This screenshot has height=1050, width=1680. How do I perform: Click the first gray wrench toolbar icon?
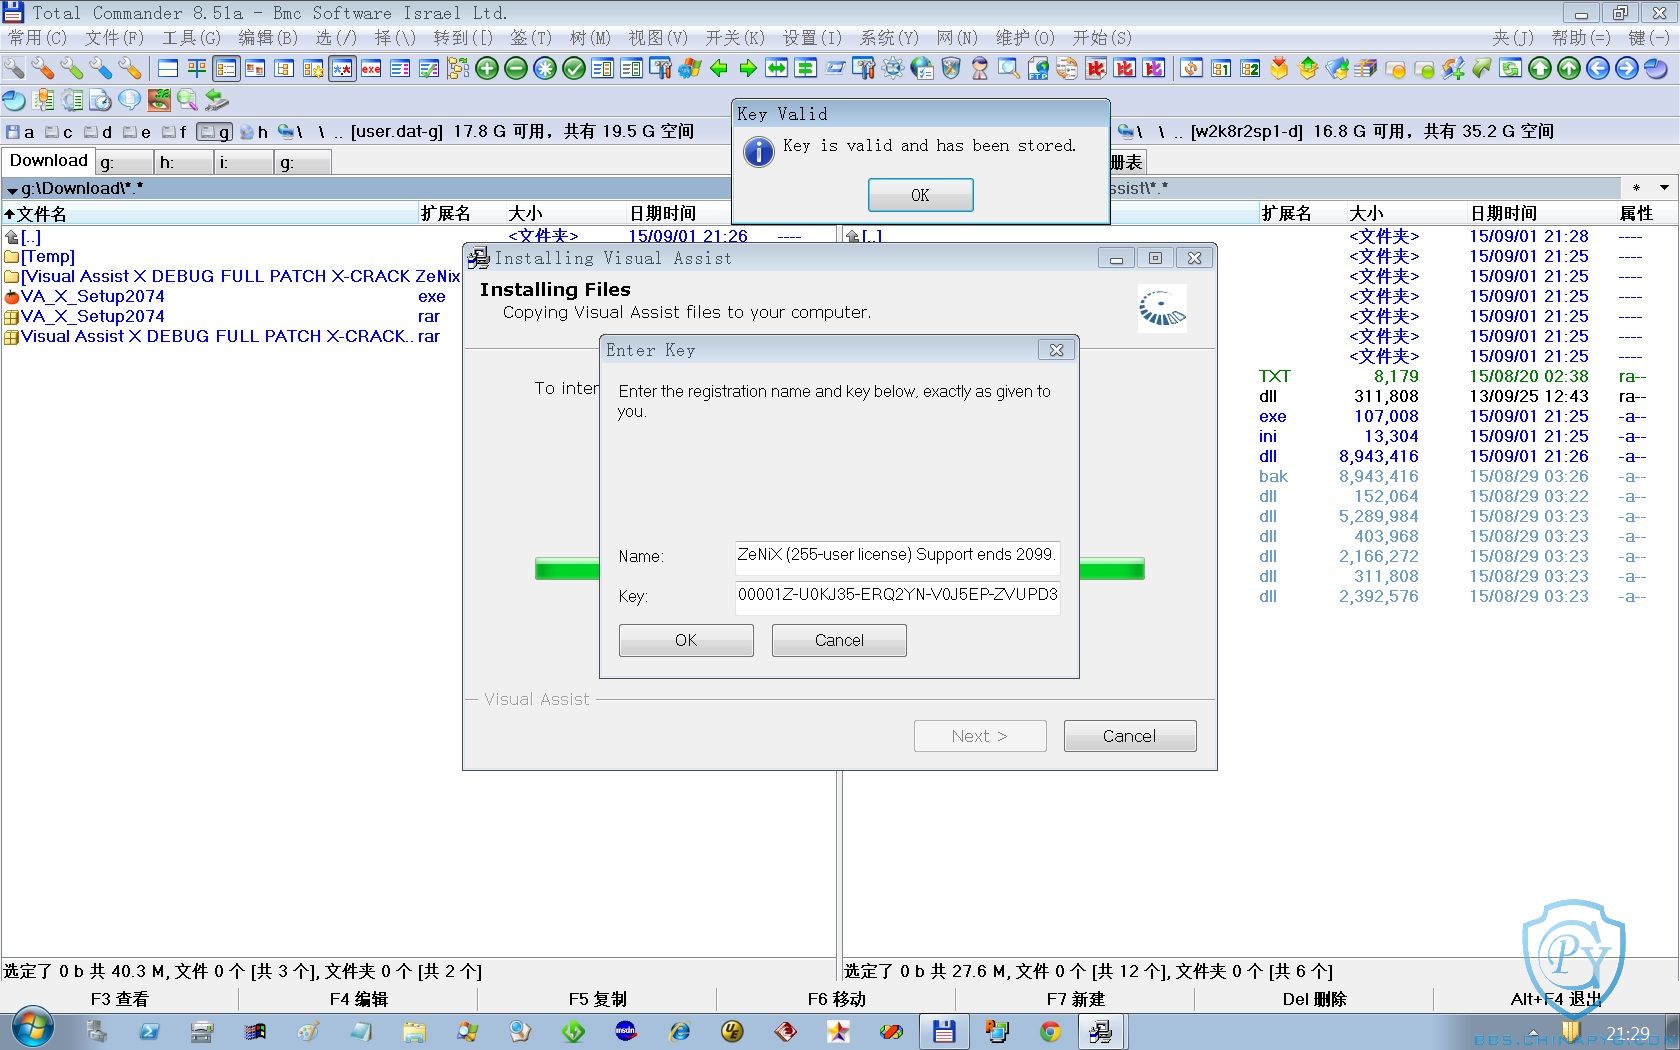[x=14, y=69]
